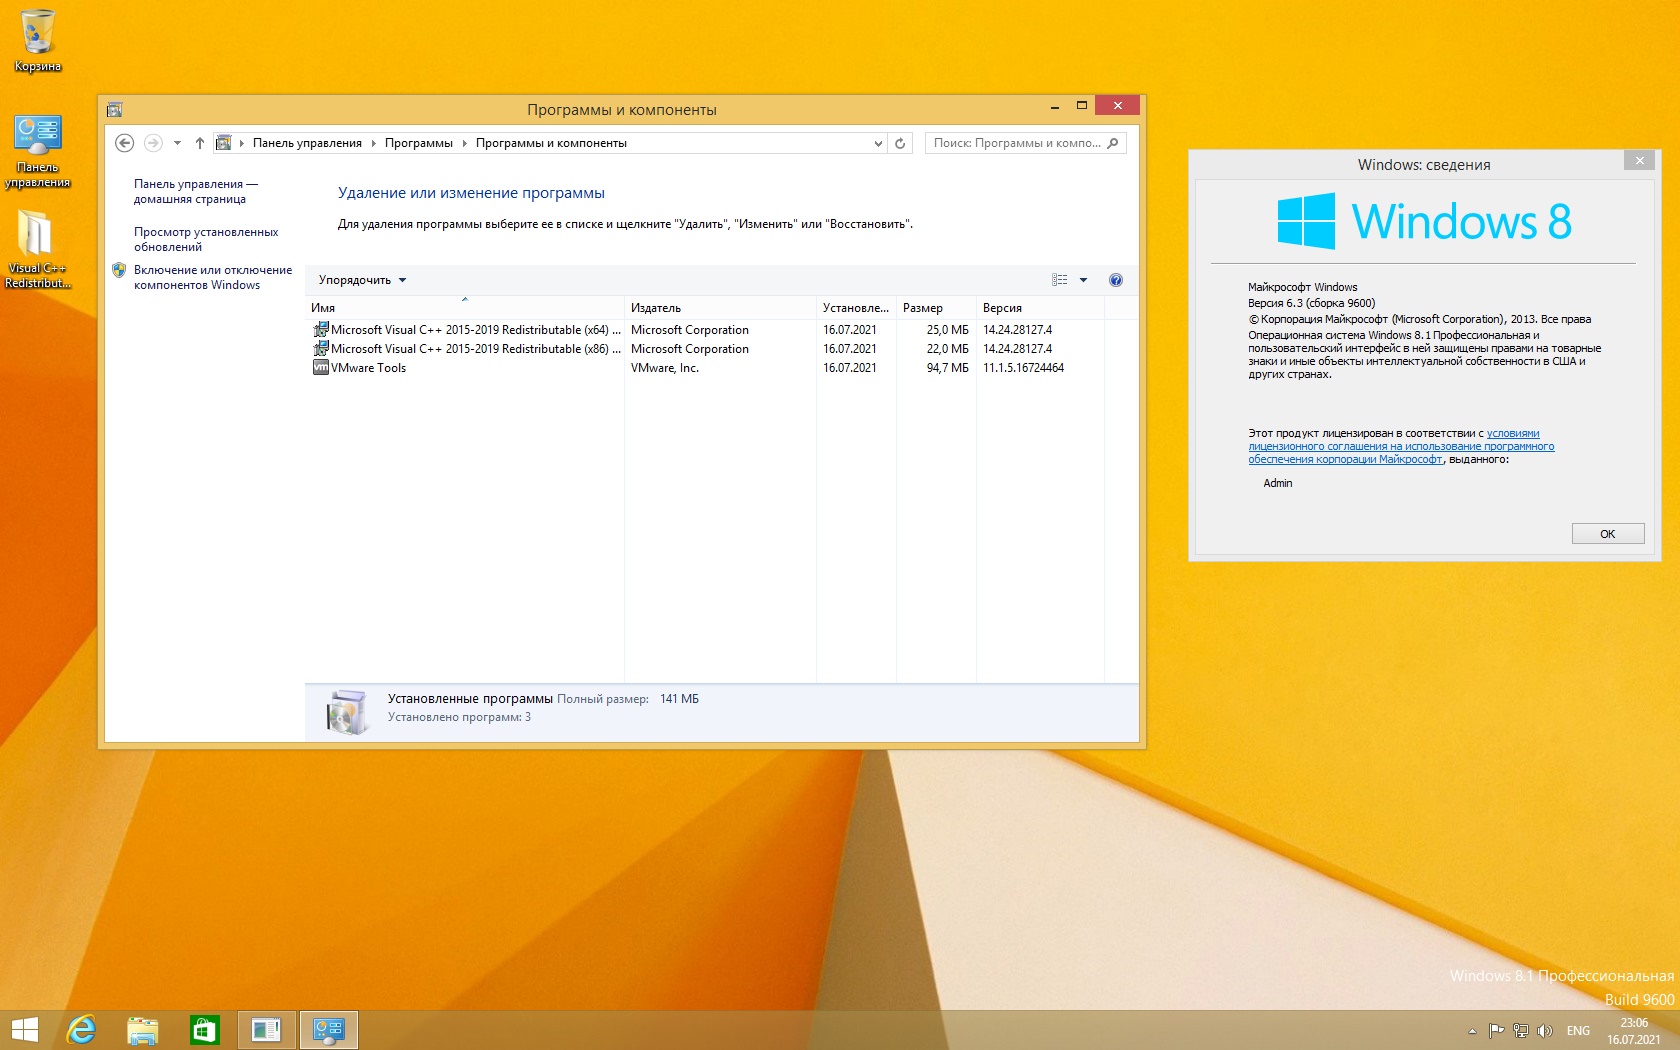Open Internet Explorer from taskbar
This screenshot has height=1050, width=1680.
(81, 1029)
